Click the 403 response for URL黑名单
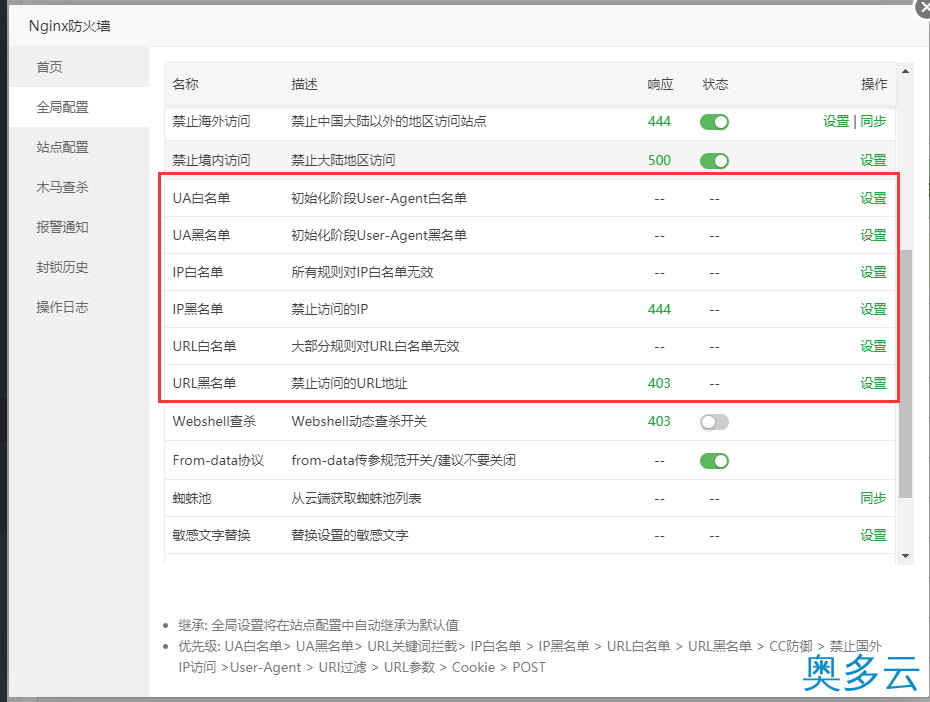The height and width of the screenshot is (702, 930). [x=659, y=383]
